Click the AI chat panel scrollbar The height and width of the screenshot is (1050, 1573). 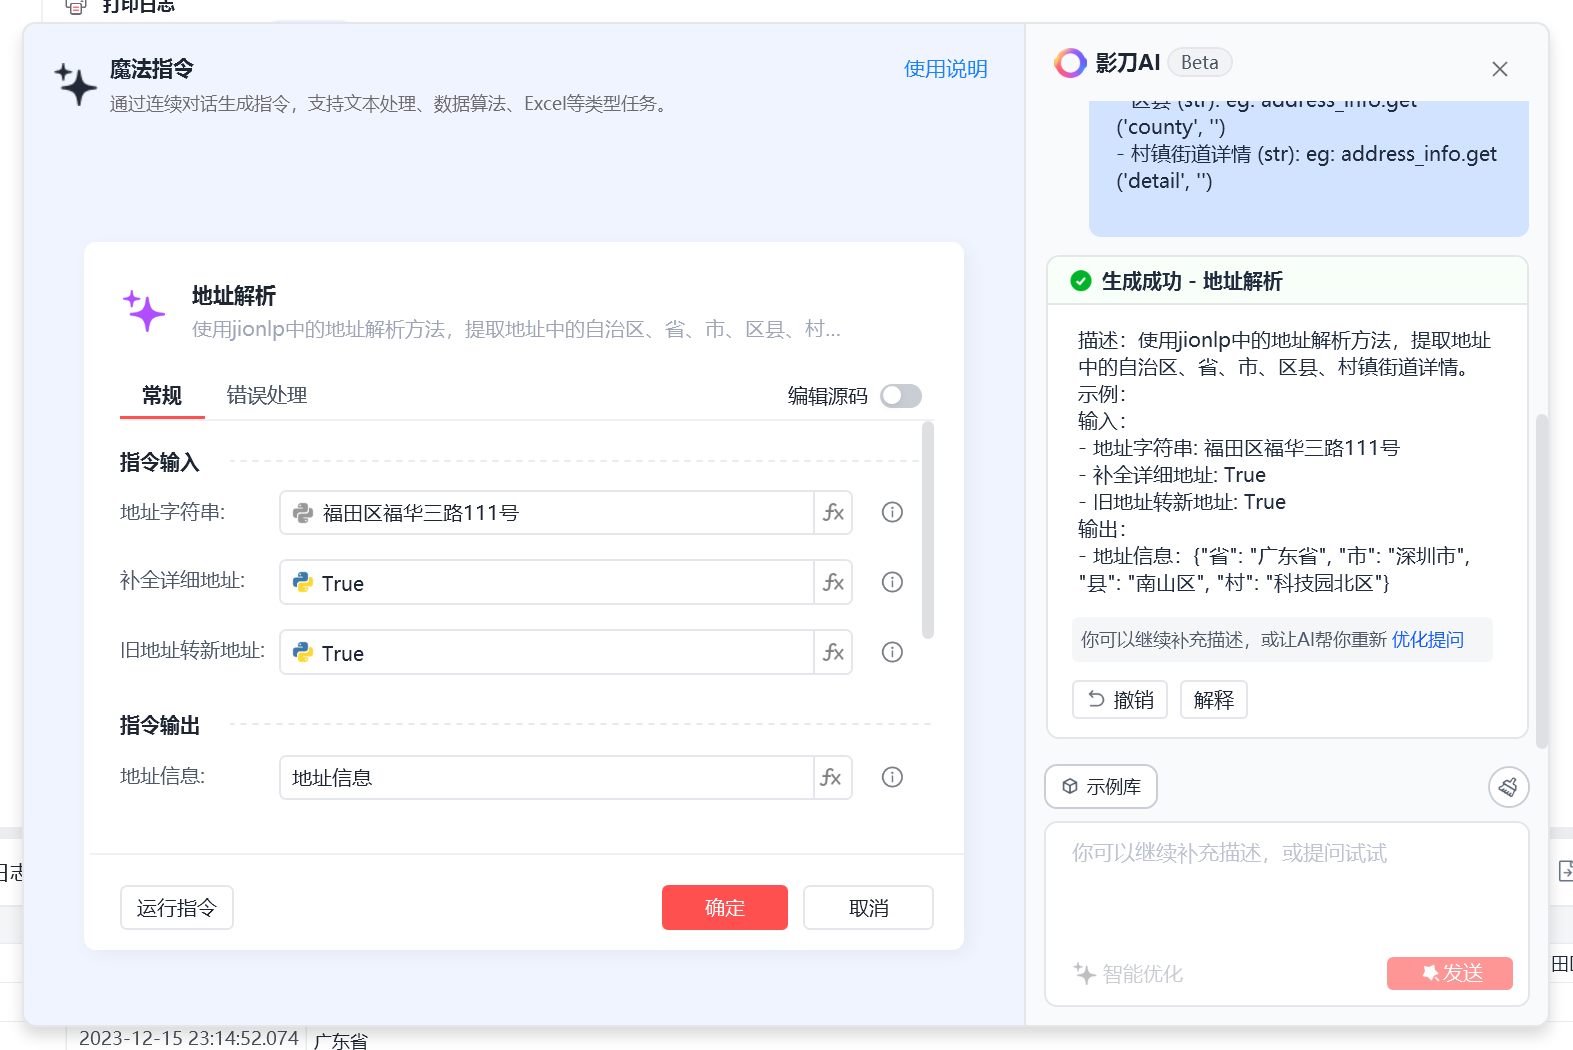1541,580
